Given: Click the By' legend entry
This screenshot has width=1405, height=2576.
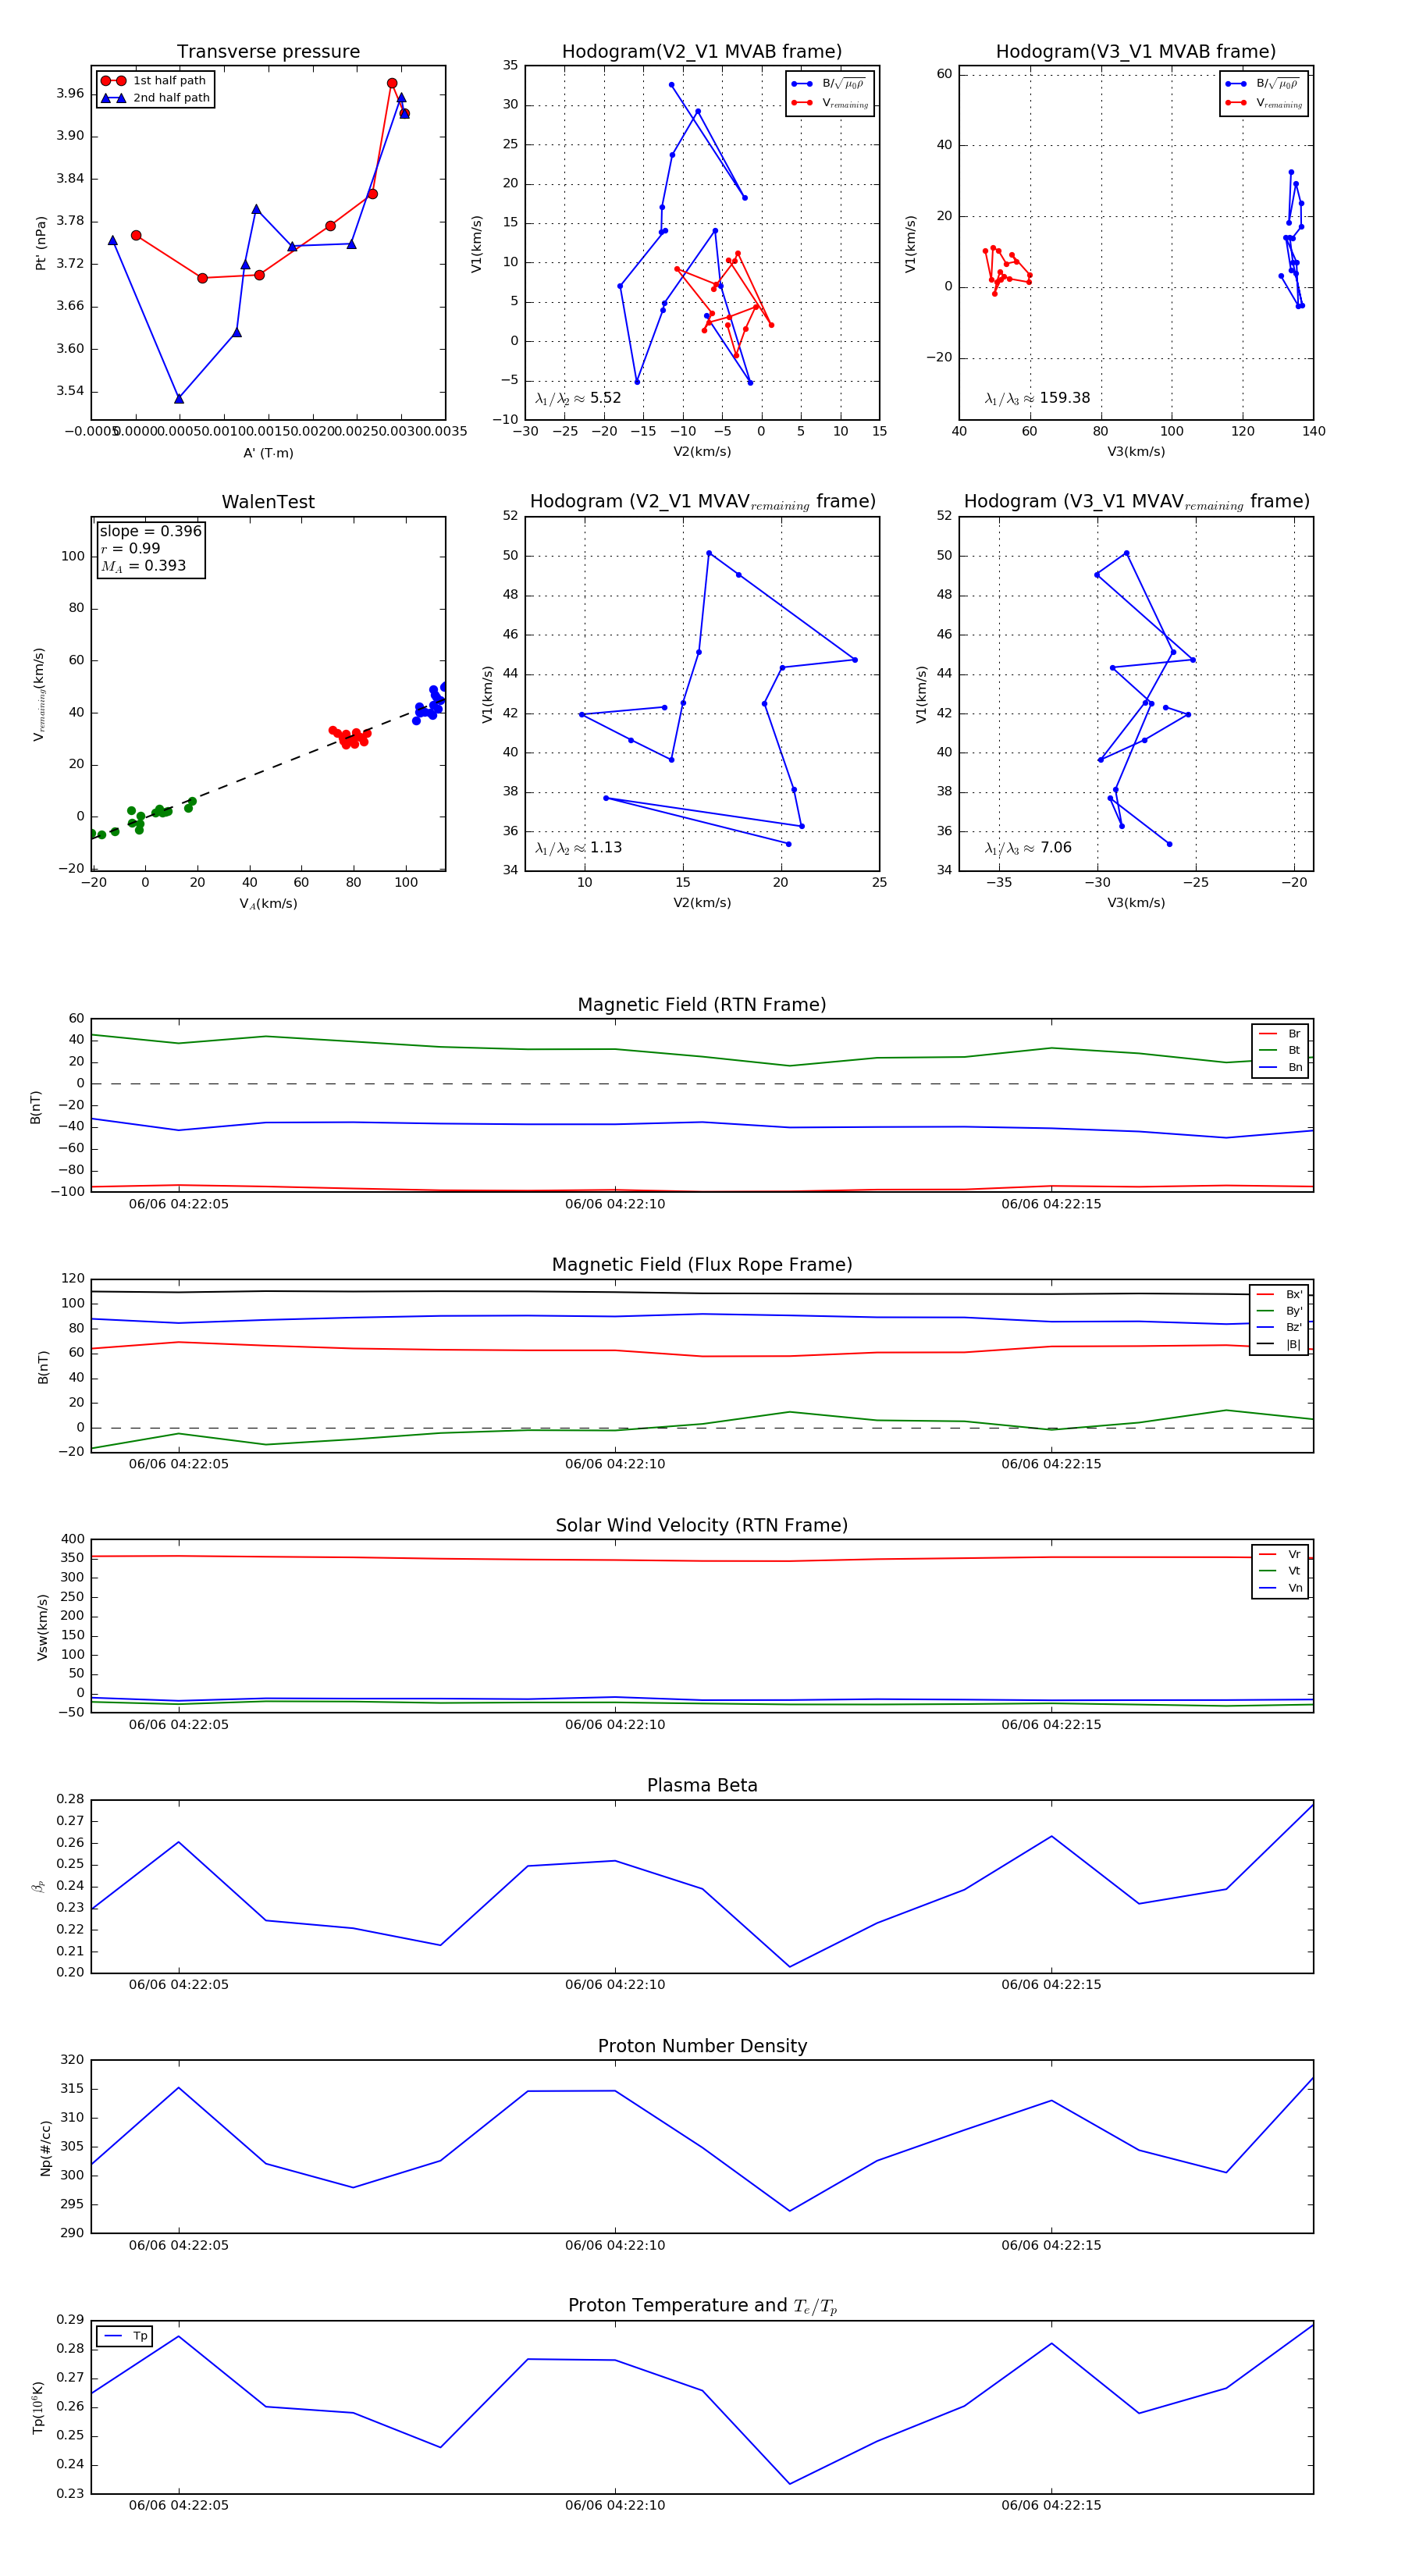Looking at the screenshot, I should tap(1279, 1311).
